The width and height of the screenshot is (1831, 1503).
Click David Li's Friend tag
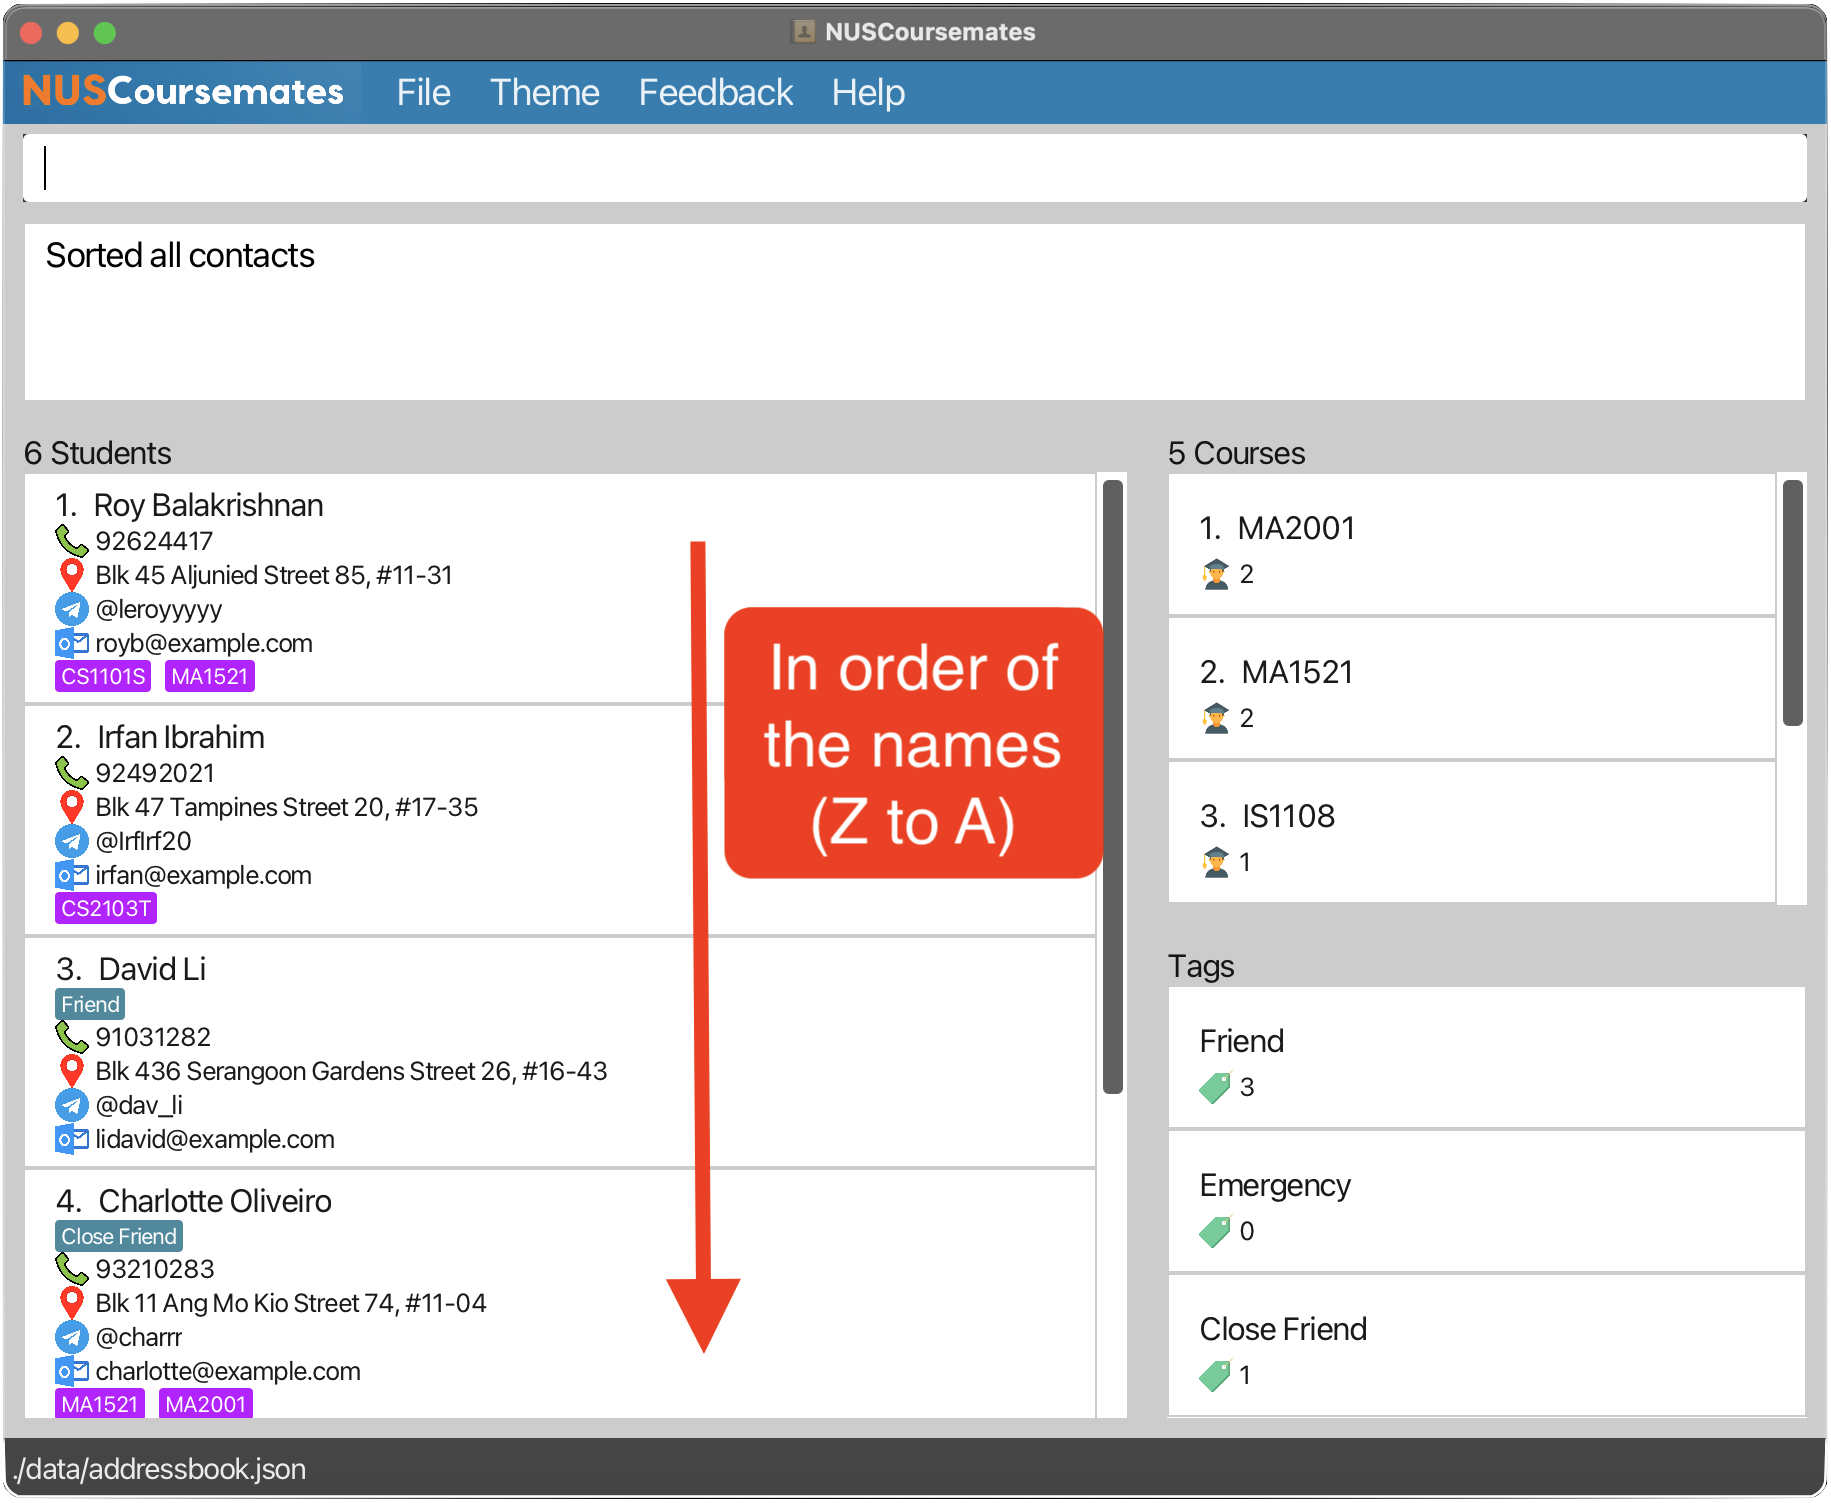(x=90, y=1004)
